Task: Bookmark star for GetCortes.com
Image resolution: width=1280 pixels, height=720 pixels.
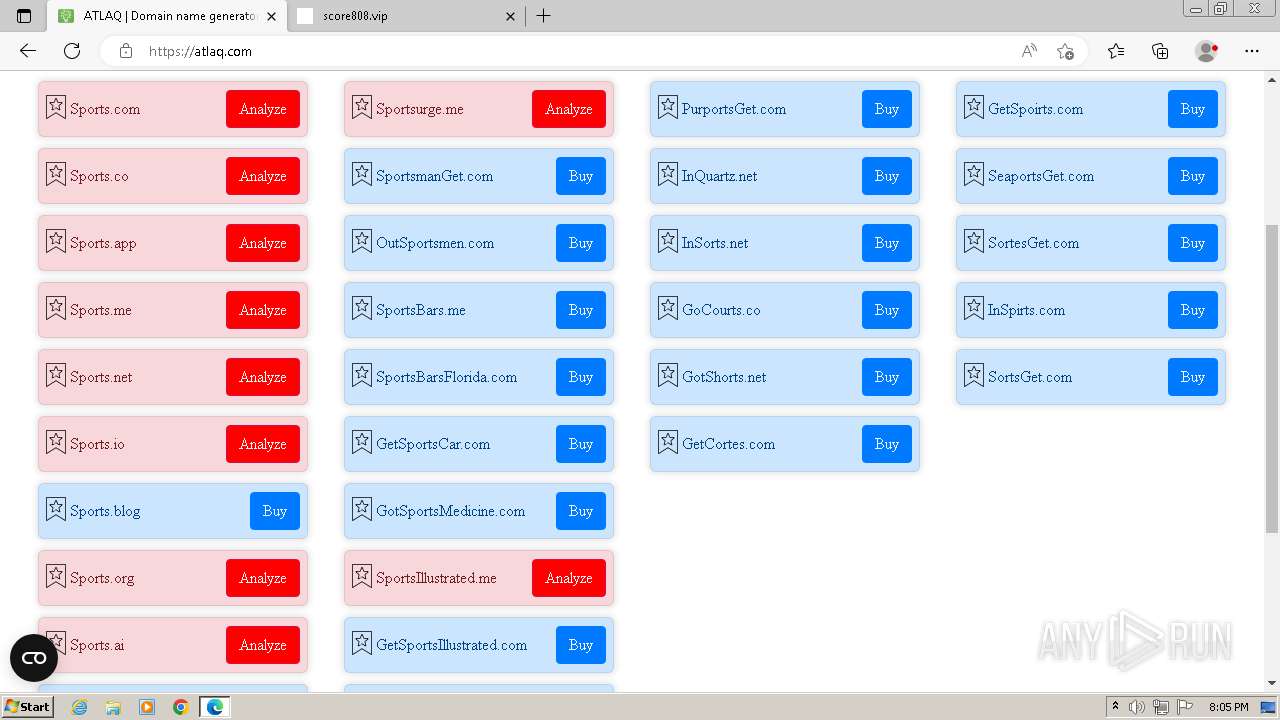Action: click(668, 442)
